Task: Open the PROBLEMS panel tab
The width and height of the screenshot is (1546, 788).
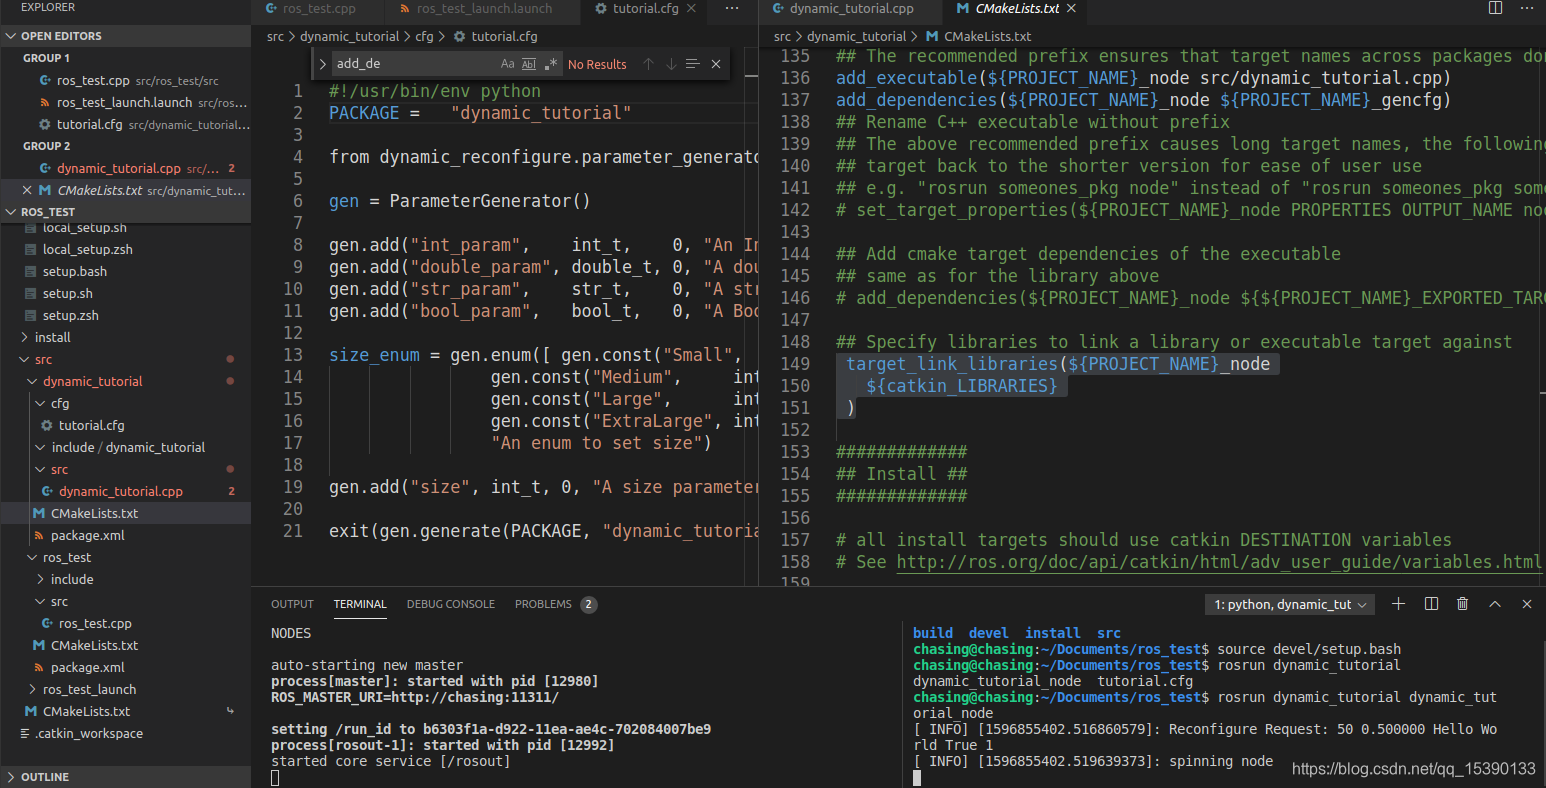Action: tap(543, 604)
